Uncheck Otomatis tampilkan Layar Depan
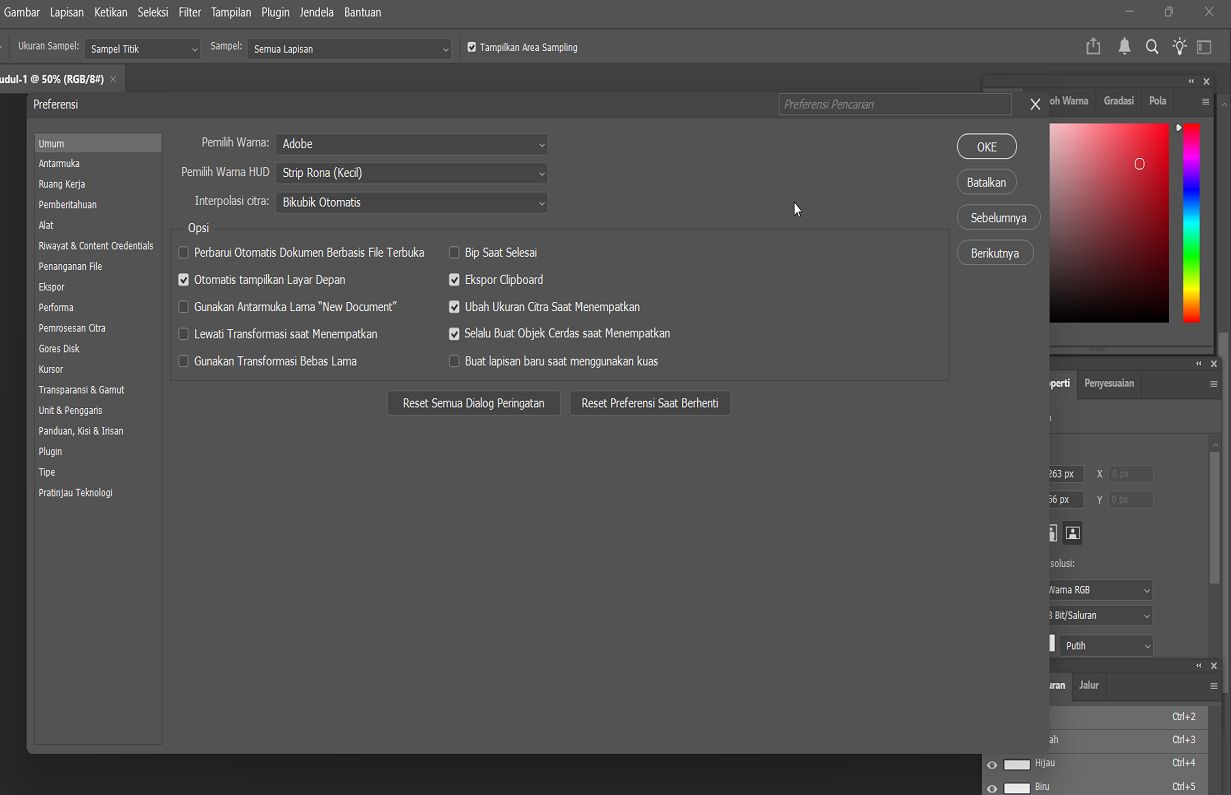Viewport: 1231px width, 795px height. coord(183,280)
